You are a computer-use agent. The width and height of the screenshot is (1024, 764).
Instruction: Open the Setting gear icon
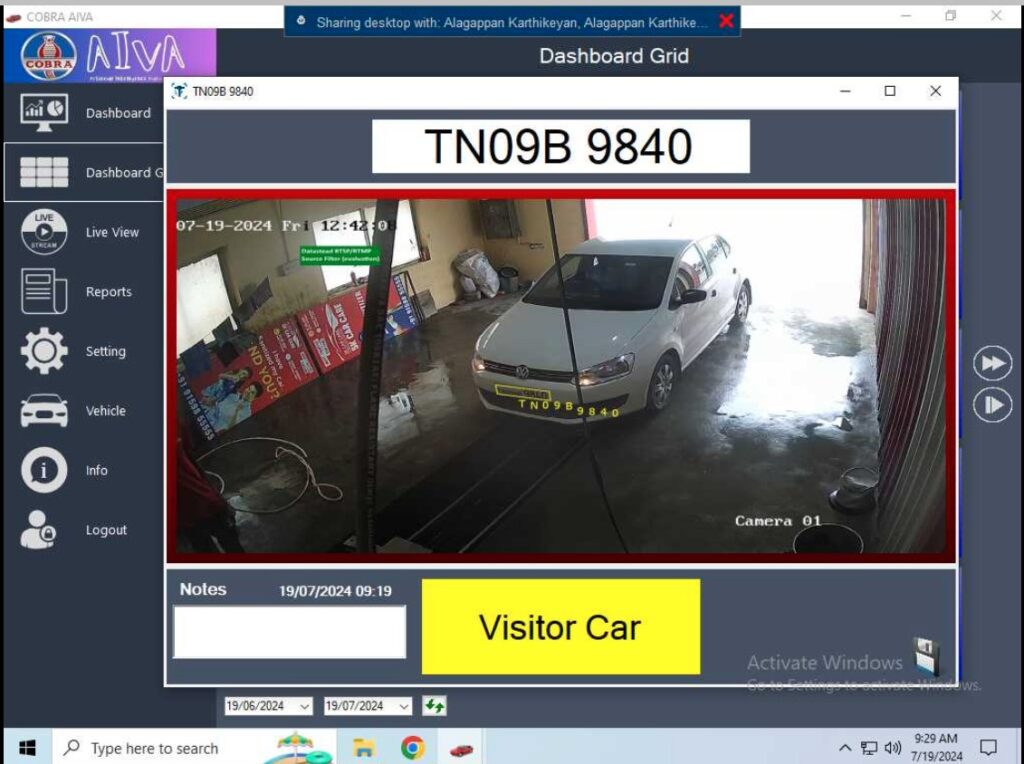[44, 351]
